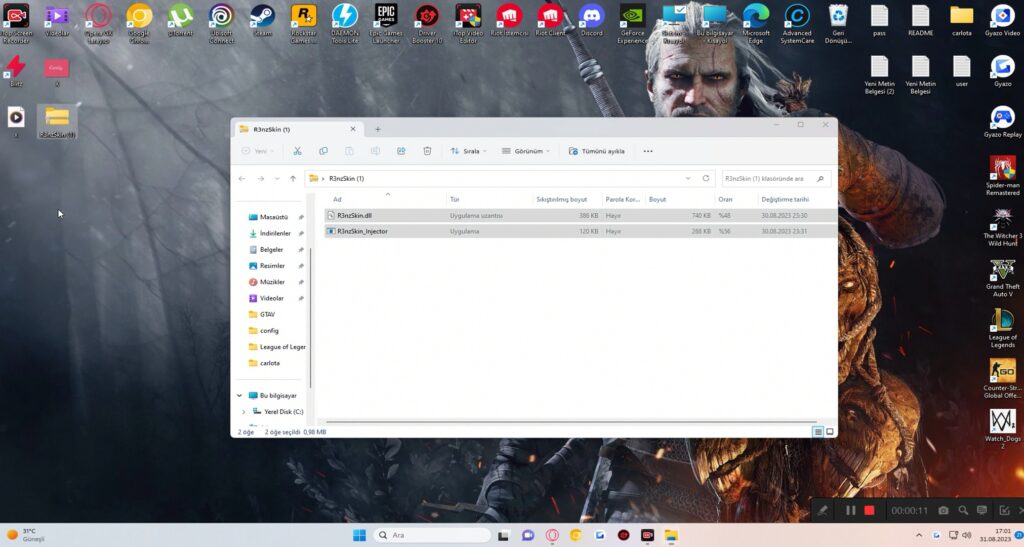Expand the Yerel Disk (C:) tree node
This screenshot has height=547, width=1024.
pyautogui.click(x=244, y=412)
